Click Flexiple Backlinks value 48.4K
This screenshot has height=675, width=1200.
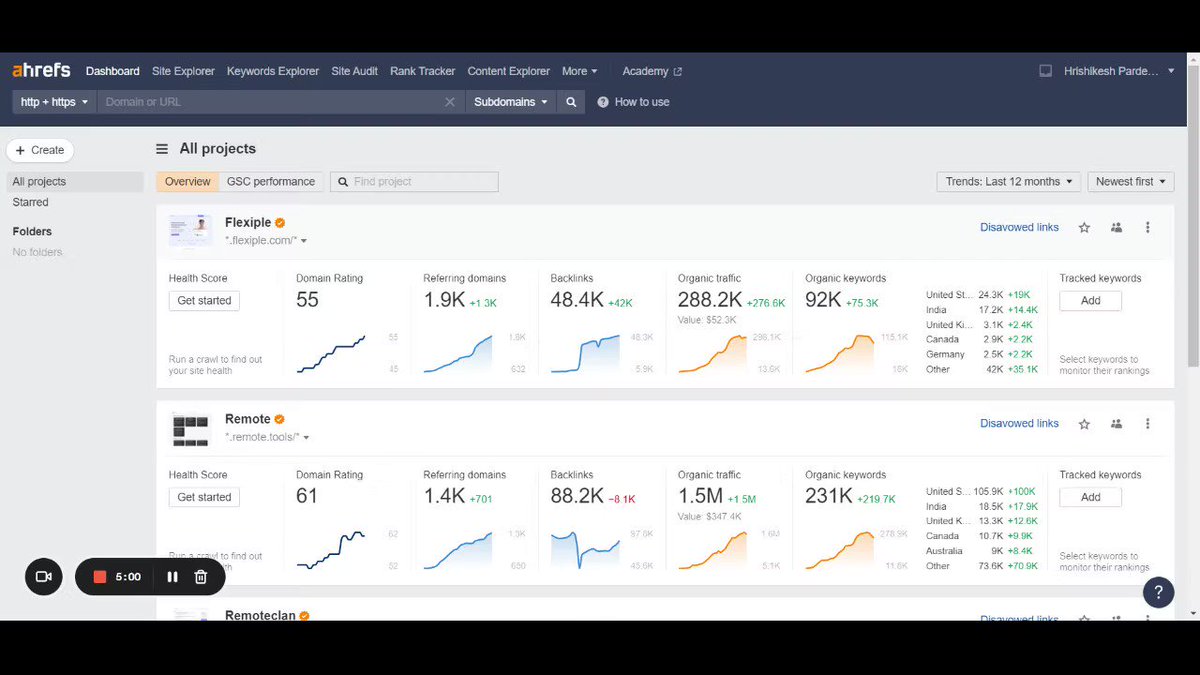(x=577, y=300)
